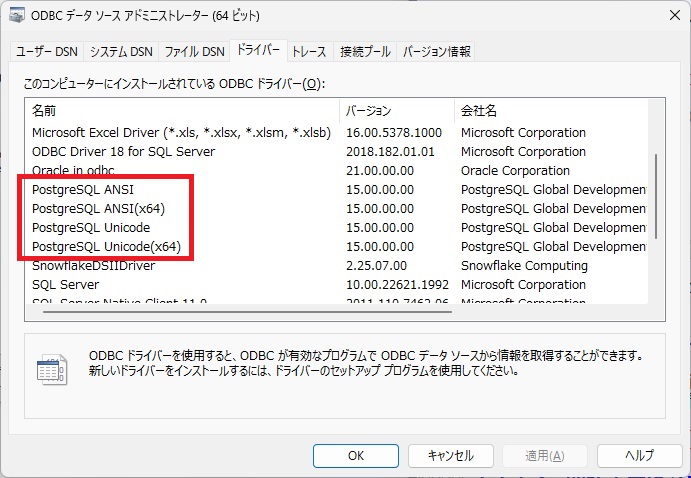
Task: Show the バージョン情報 tab
Action: point(436,52)
